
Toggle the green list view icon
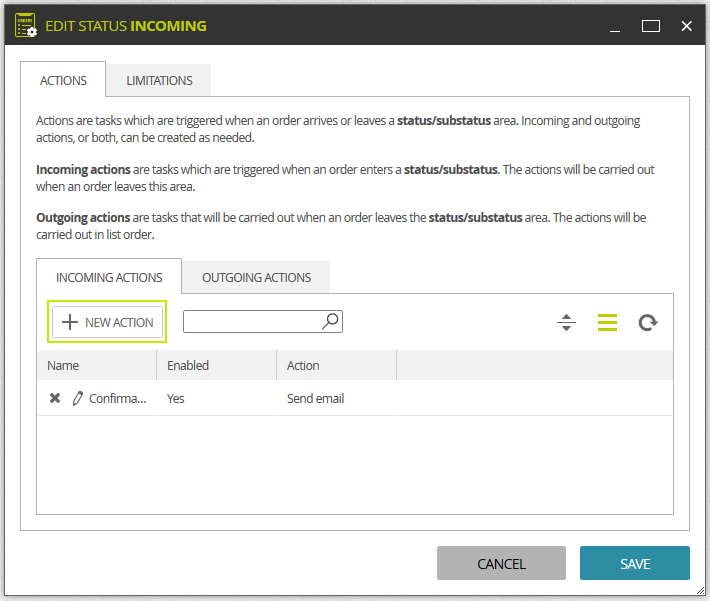(x=607, y=322)
